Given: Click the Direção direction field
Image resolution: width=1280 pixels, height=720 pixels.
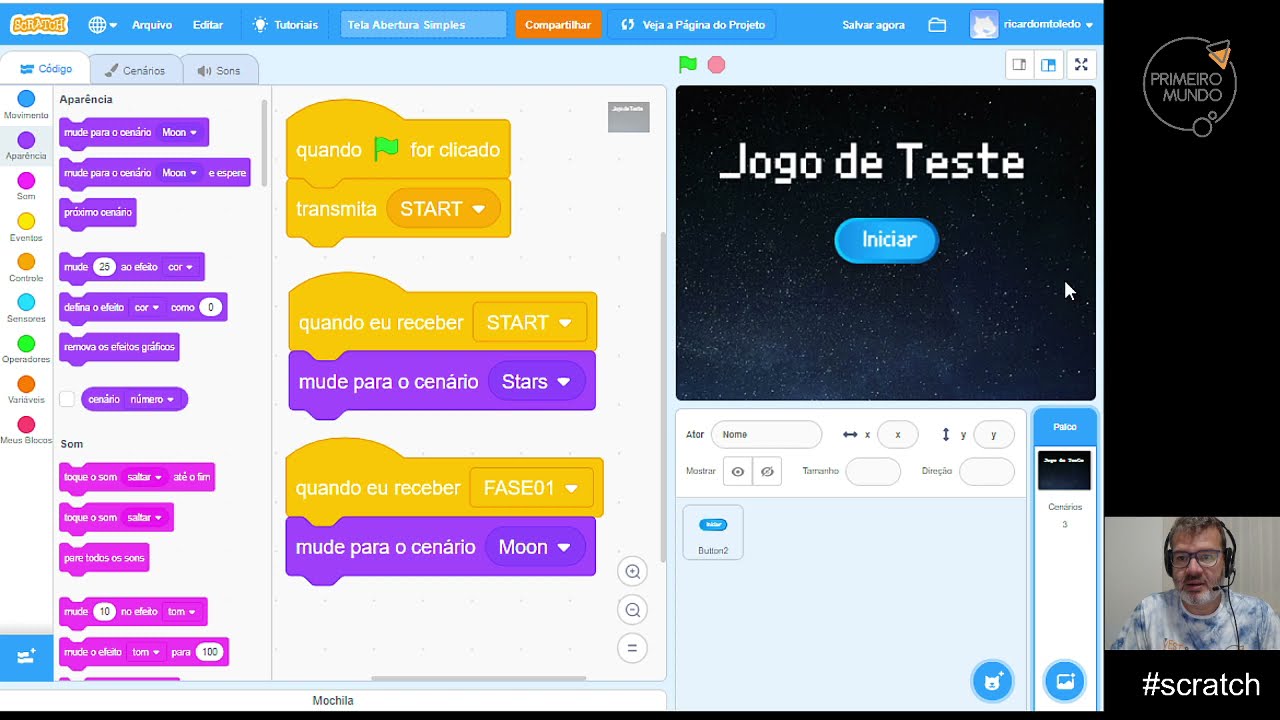Looking at the screenshot, I should click(x=987, y=471).
